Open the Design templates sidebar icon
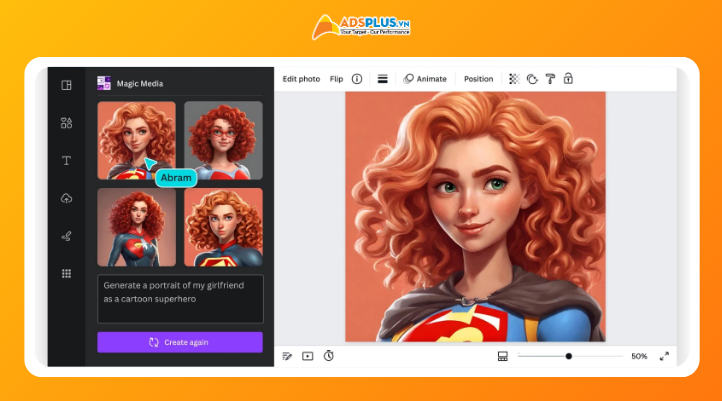Image resolution: width=722 pixels, height=401 pixels. [66, 85]
